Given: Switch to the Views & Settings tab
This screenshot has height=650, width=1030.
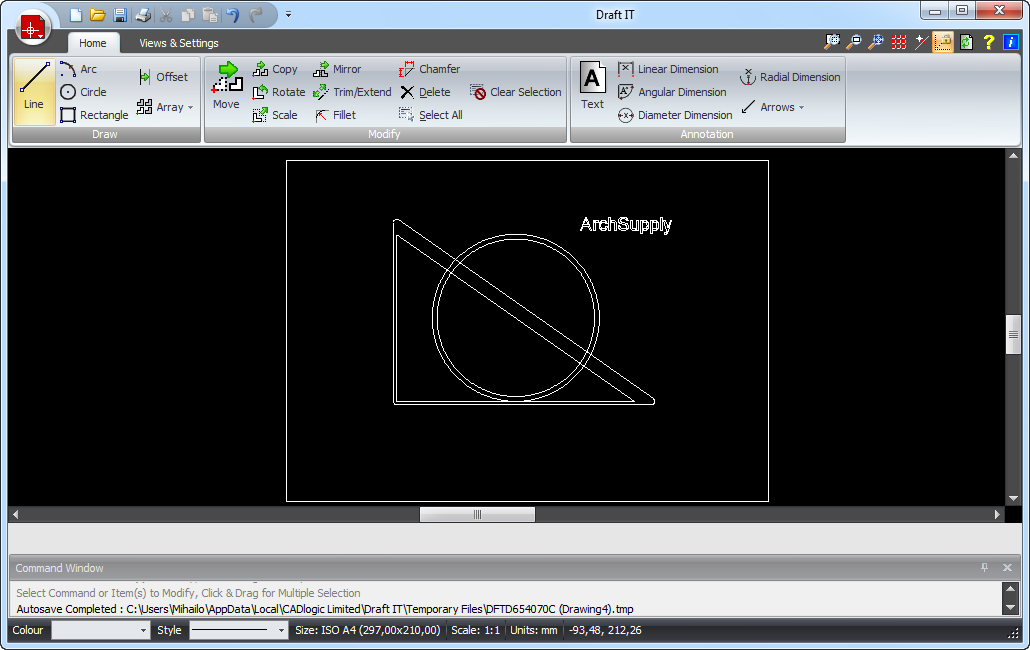Looking at the screenshot, I should tap(178, 43).
